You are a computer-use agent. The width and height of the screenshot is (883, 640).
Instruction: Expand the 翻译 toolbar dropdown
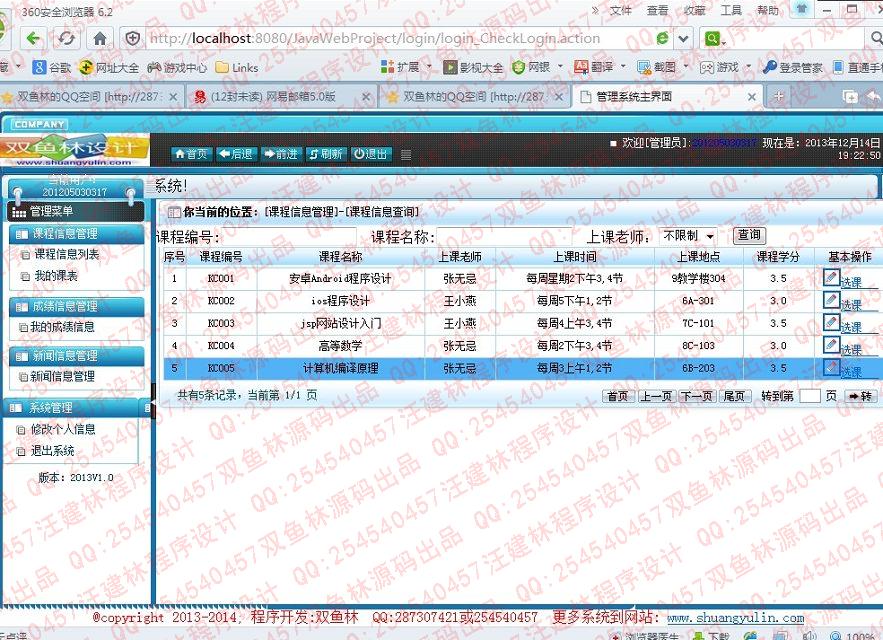click(x=623, y=66)
